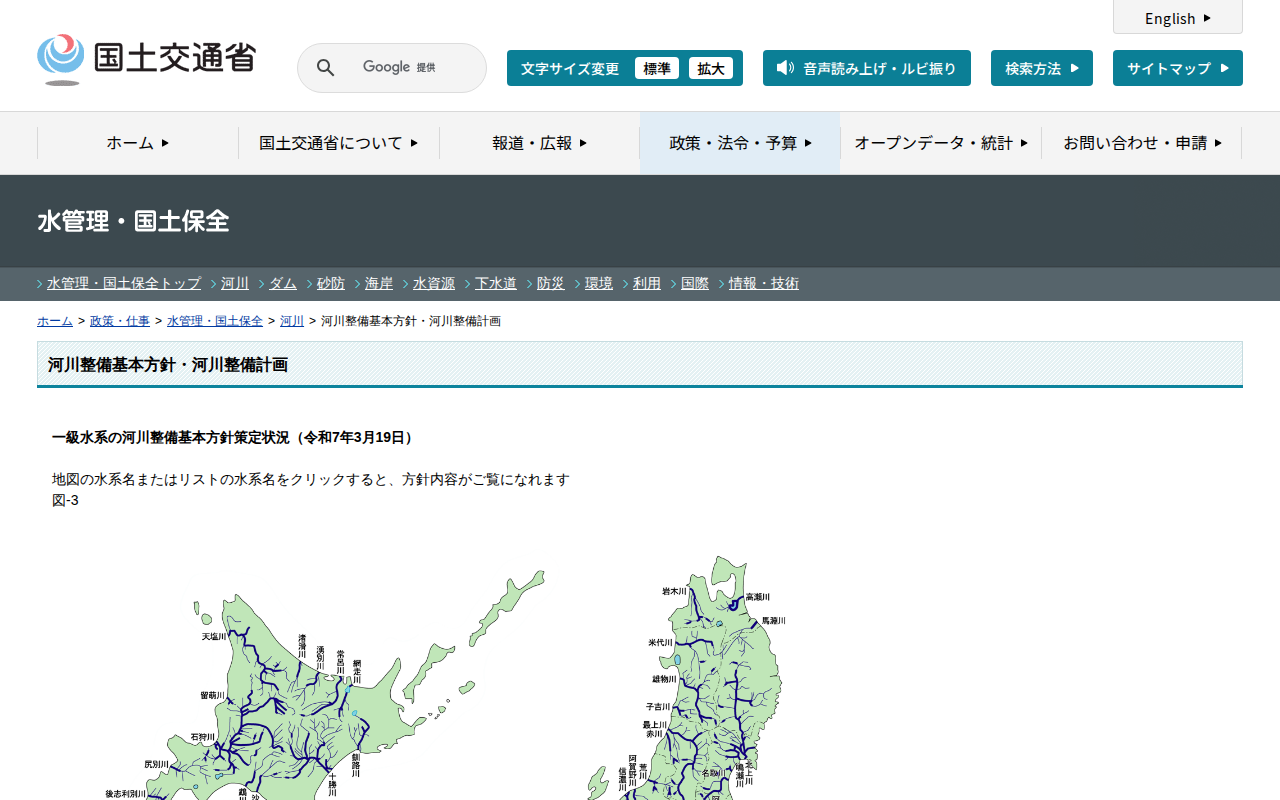
Task: Click the Ministry of Land logo
Action: click(x=147, y=59)
